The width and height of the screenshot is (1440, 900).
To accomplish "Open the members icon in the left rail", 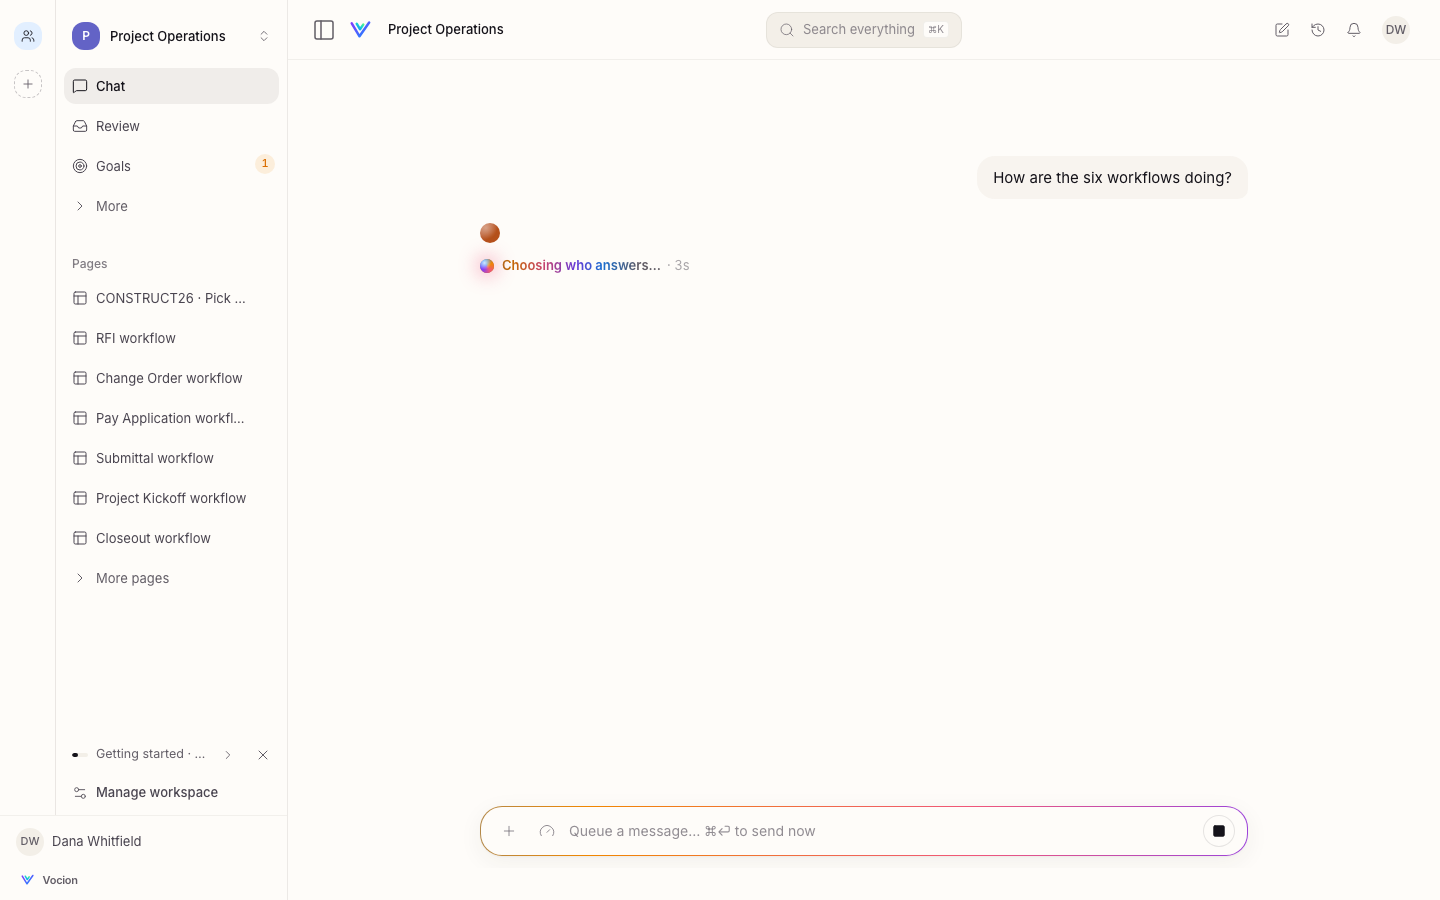I will click(28, 36).
